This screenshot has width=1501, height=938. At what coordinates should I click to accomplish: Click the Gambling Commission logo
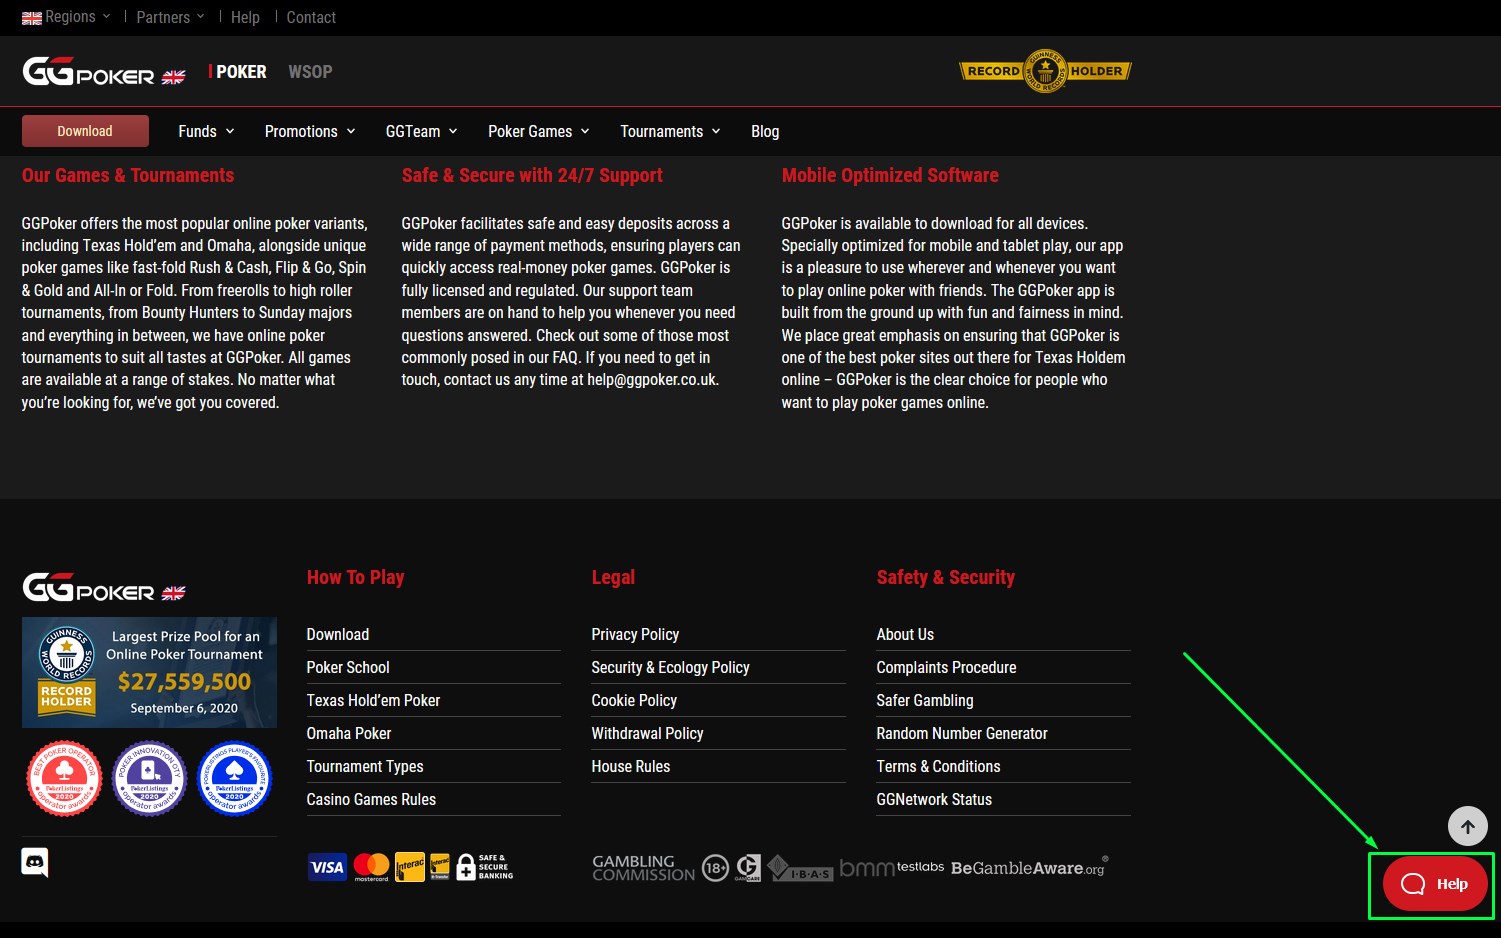[643, 868]
